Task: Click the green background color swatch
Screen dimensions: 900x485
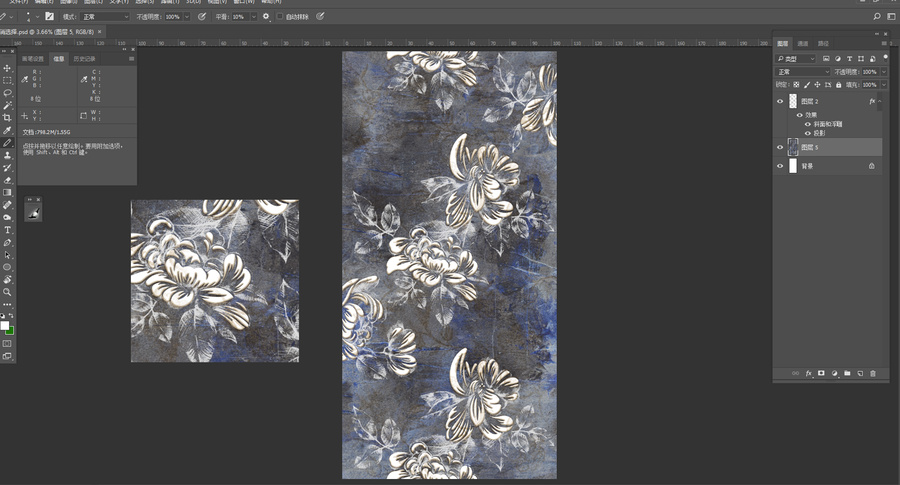Action: pyautogui.click(x=10, y=331)
